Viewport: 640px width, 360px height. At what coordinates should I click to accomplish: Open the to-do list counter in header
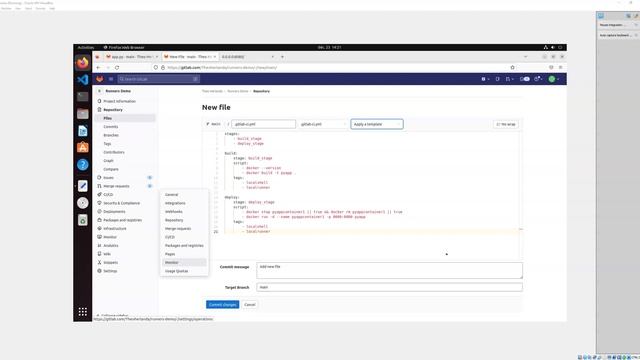click(525, 79)
